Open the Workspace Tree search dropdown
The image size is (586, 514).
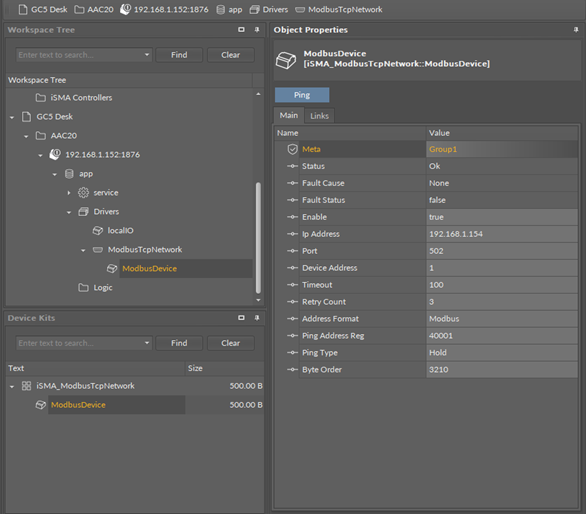147,55
